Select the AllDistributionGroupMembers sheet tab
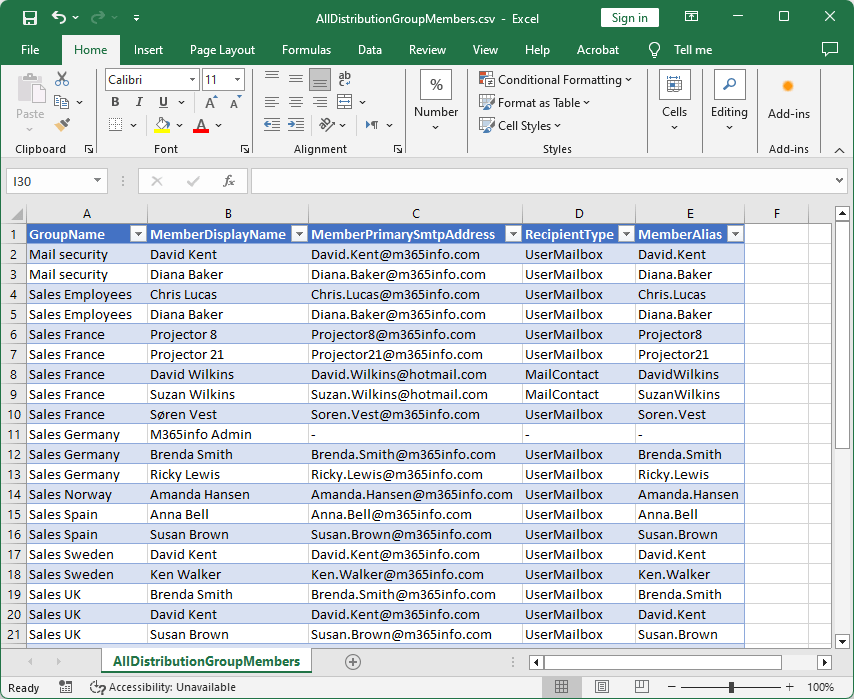Viewport: 854px width, 699px height. [x=205, y=661]
